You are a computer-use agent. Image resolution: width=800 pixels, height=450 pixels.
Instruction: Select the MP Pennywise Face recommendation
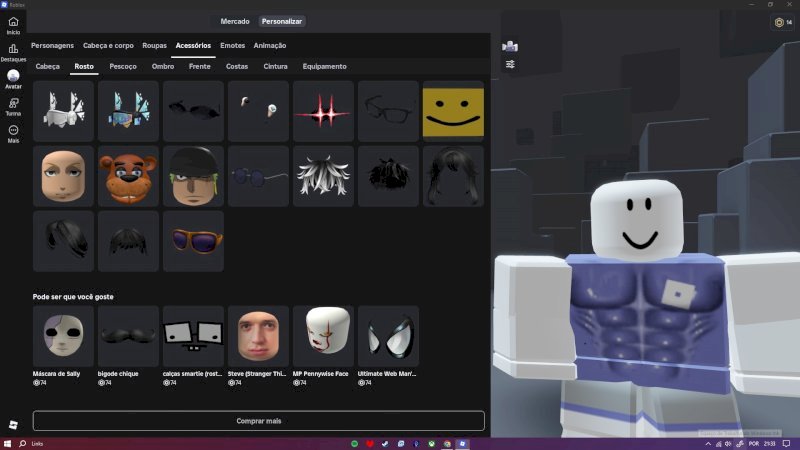(323, 336)
